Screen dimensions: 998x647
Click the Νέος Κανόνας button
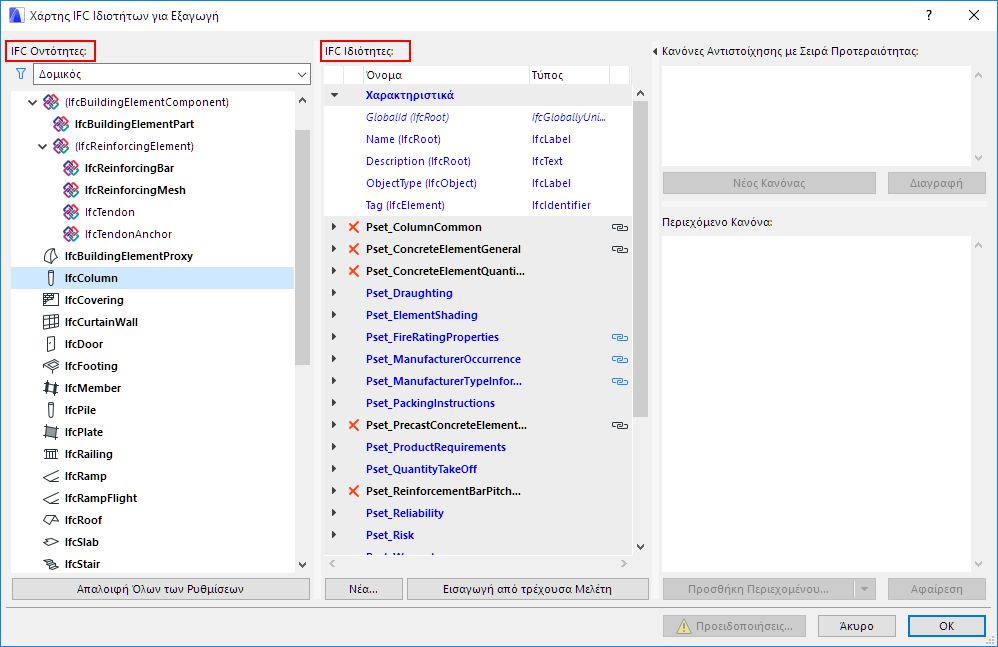[x=769, y=183]
